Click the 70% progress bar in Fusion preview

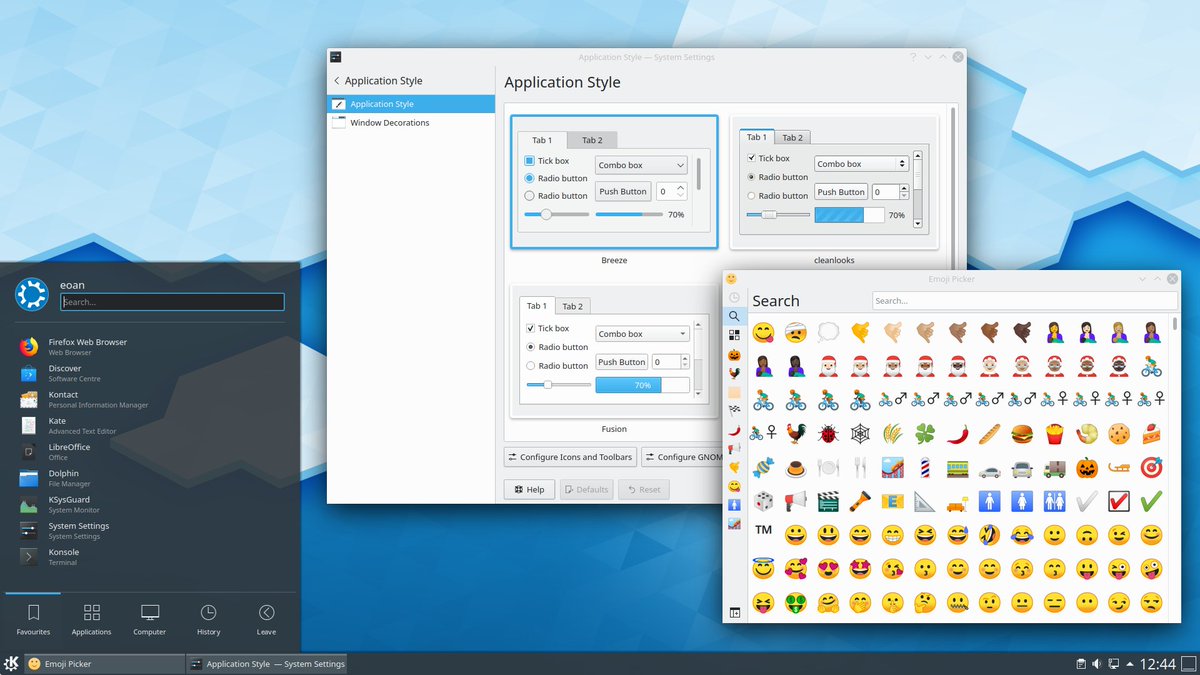[642, 385]
